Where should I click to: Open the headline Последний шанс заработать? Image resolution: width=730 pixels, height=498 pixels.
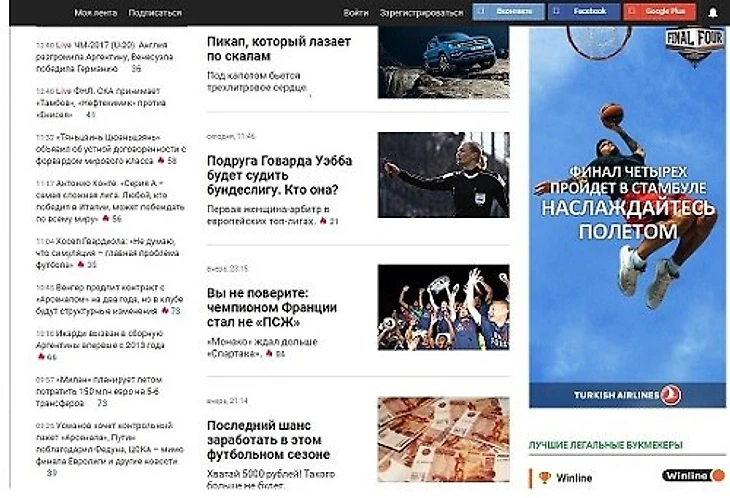[268, 440]
